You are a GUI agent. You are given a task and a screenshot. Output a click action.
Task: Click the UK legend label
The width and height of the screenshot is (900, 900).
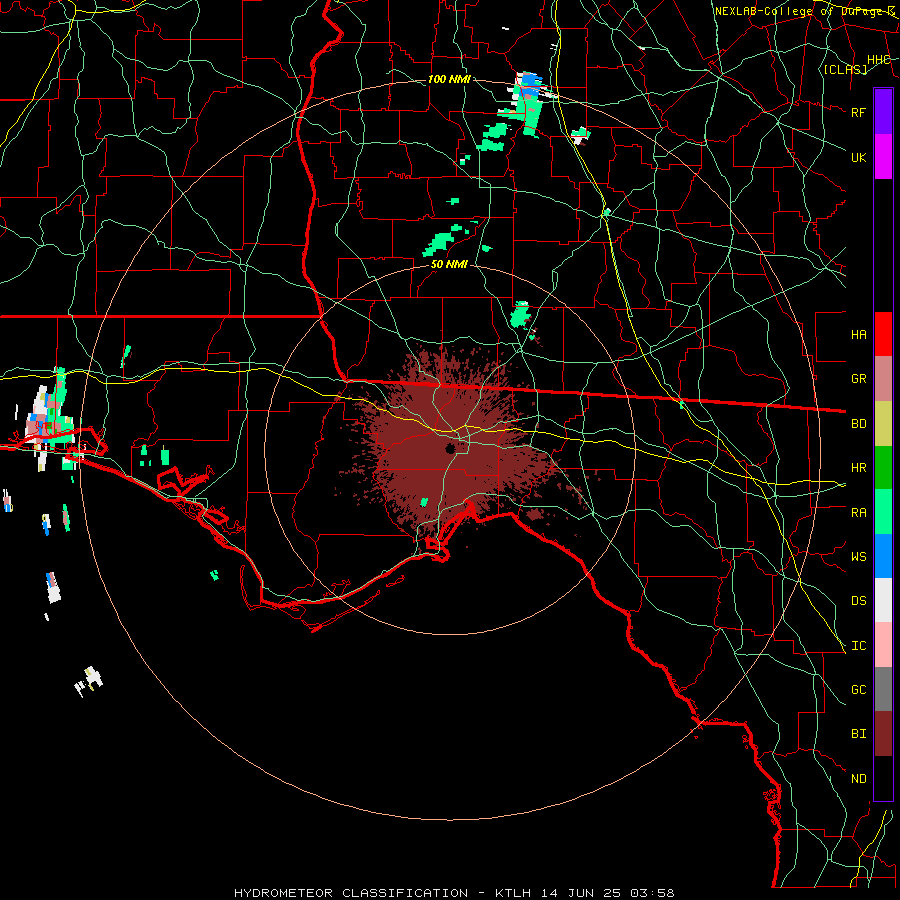pyautogui.click(x=858, y=157)
